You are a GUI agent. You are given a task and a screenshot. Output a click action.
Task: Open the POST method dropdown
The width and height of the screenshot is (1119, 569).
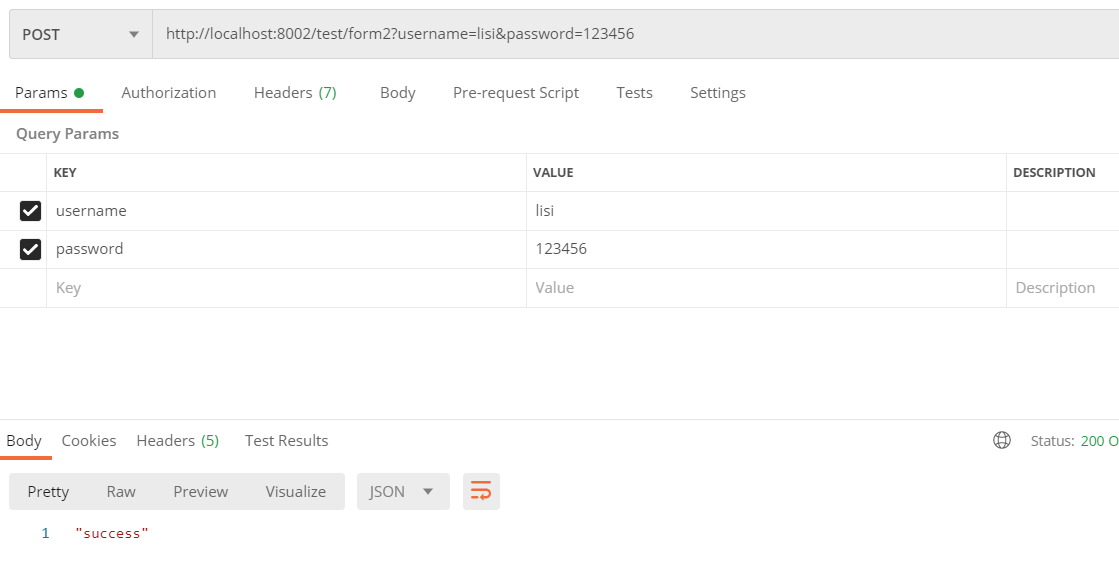click(x=81, y=34)
